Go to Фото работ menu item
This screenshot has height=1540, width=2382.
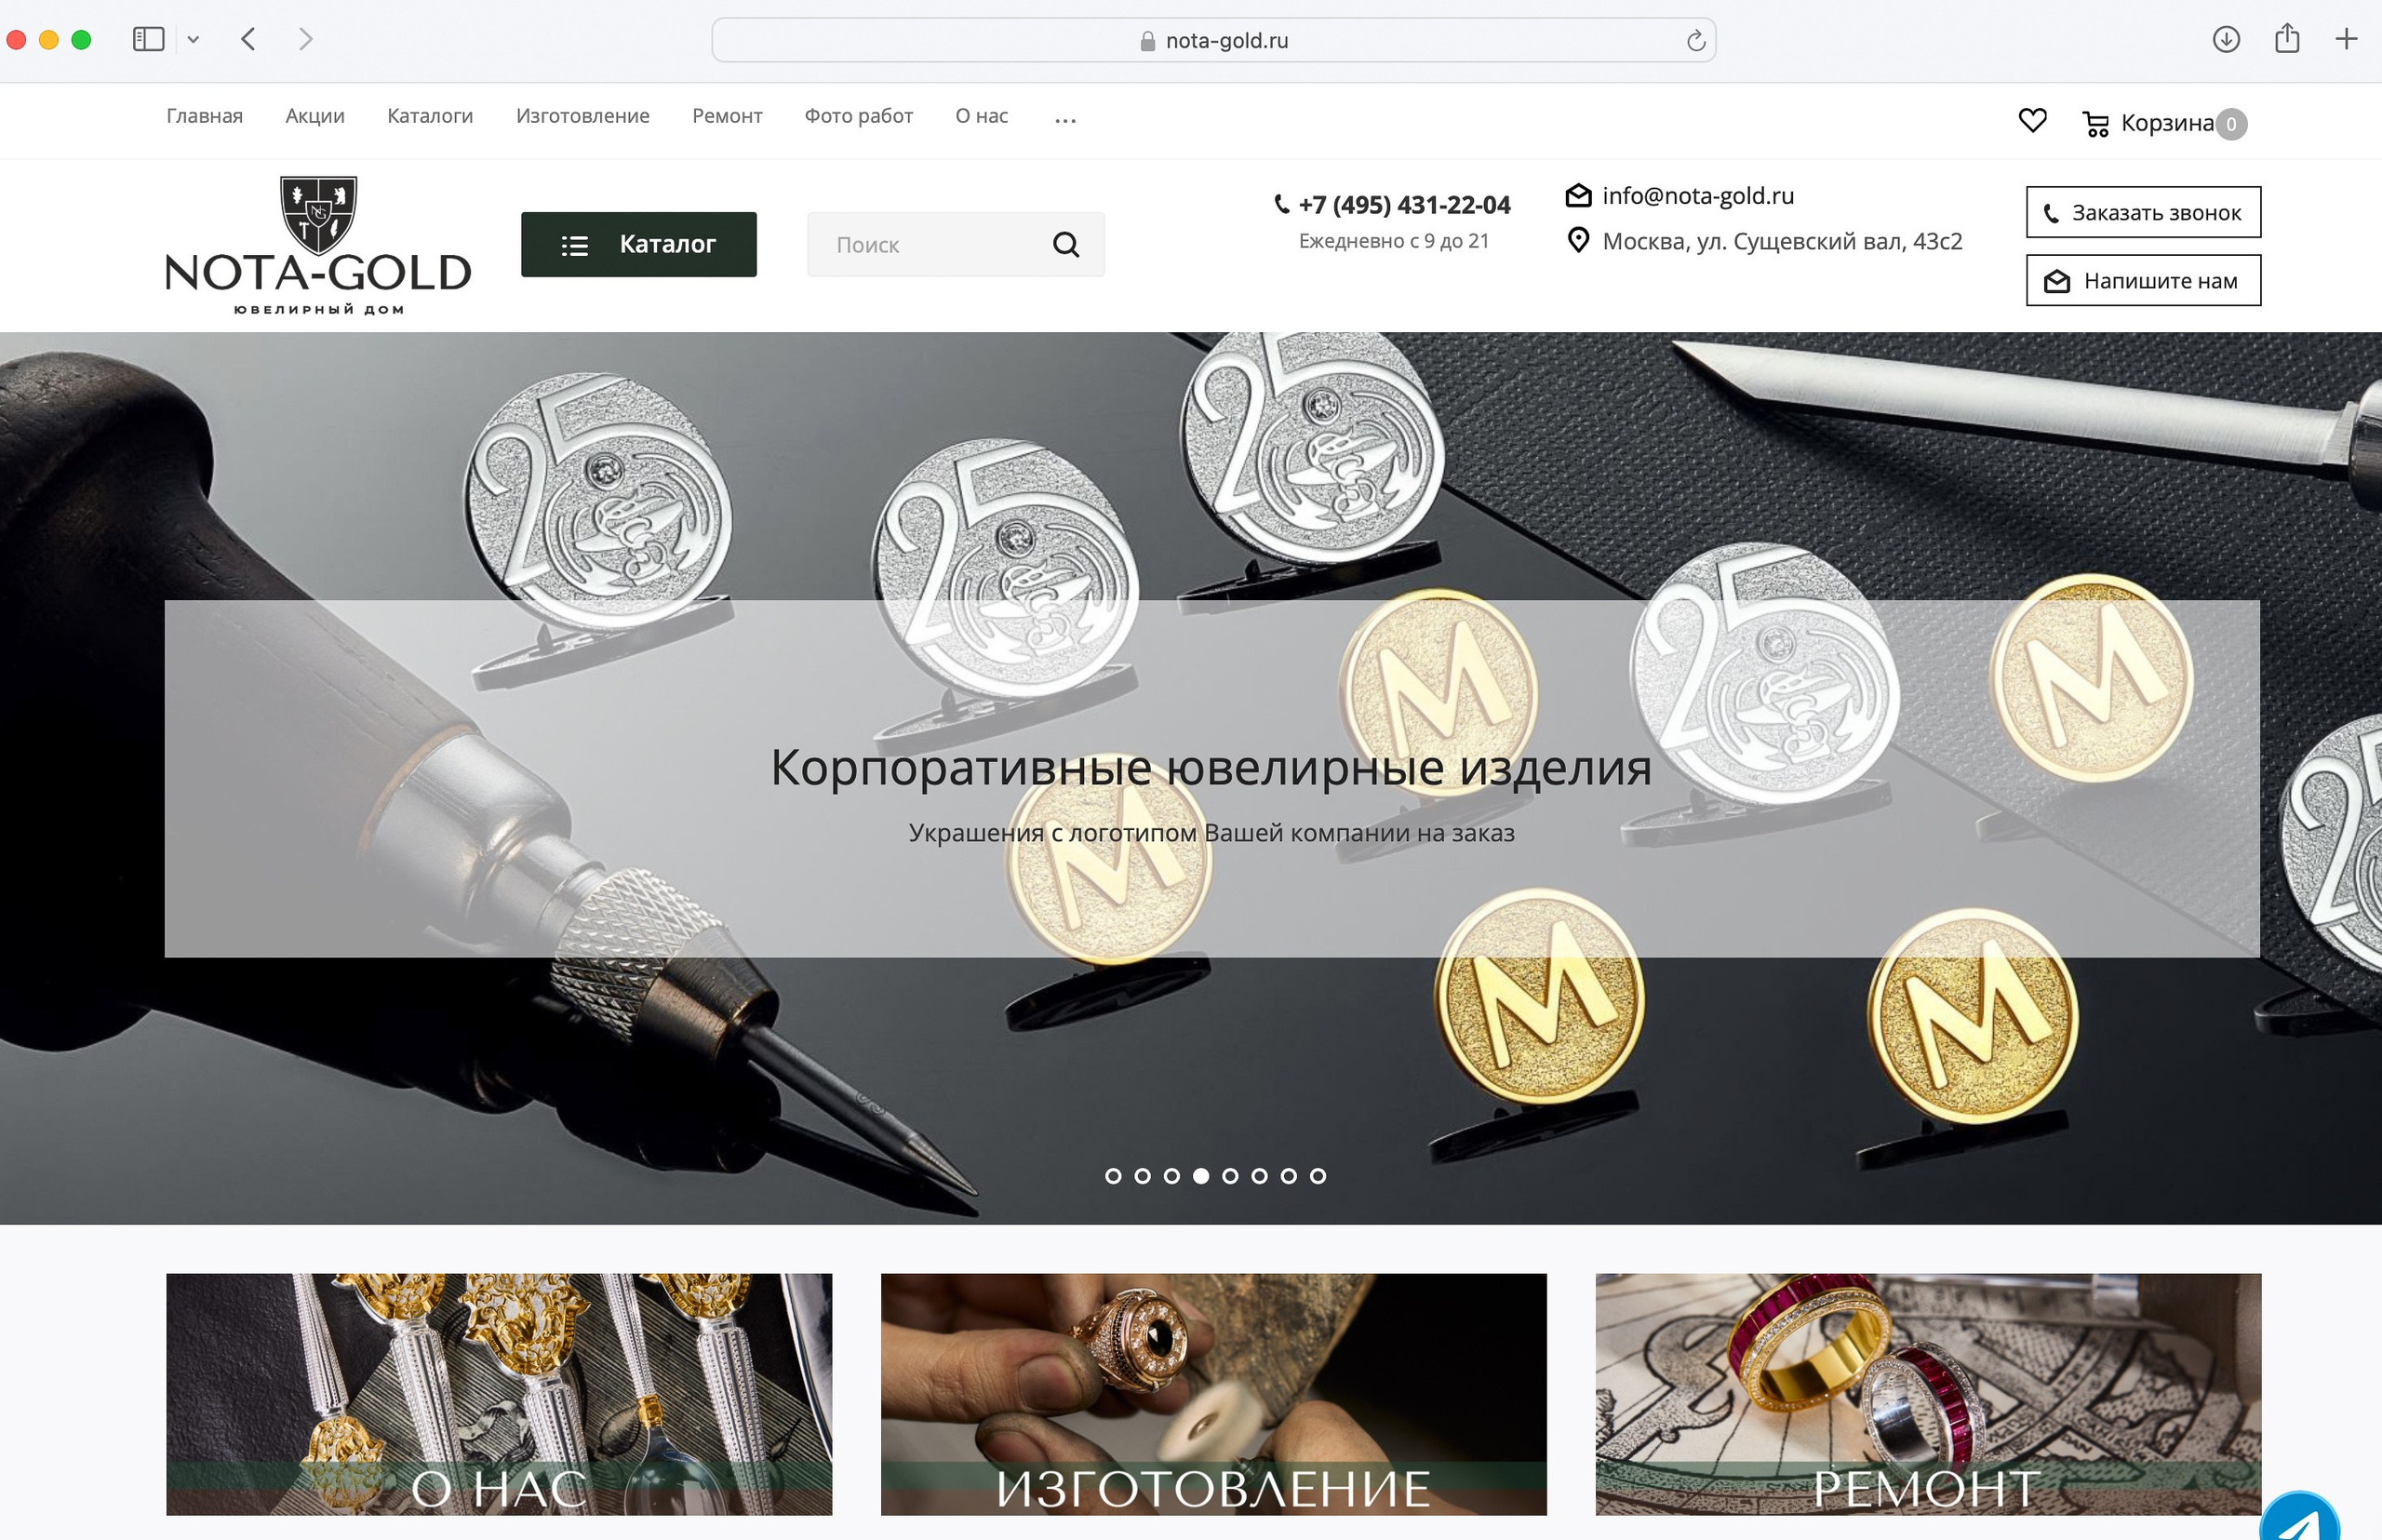[x=859, y=116]
